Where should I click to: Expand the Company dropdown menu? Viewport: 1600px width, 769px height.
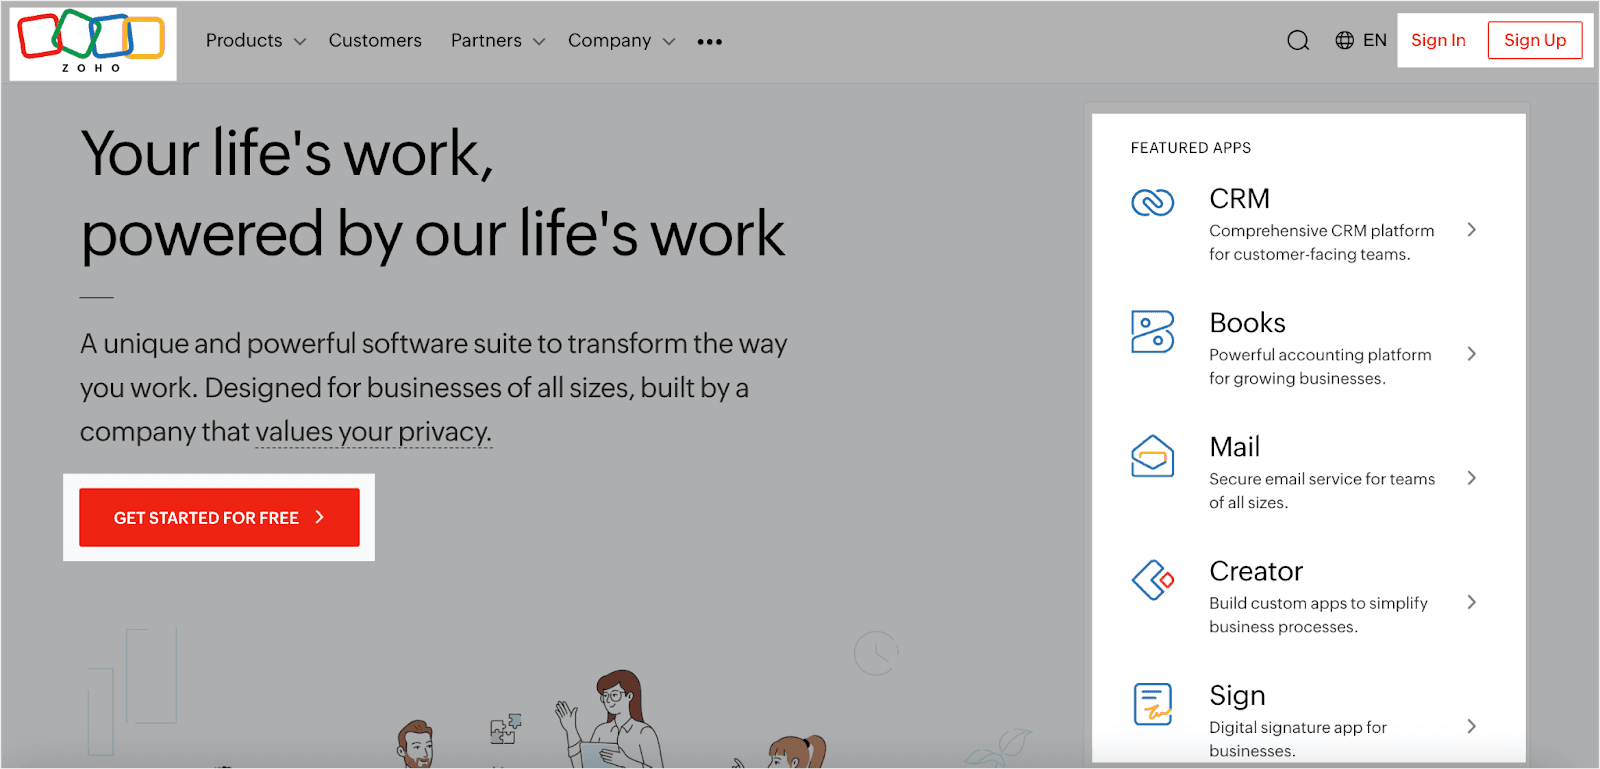[621, 41]
